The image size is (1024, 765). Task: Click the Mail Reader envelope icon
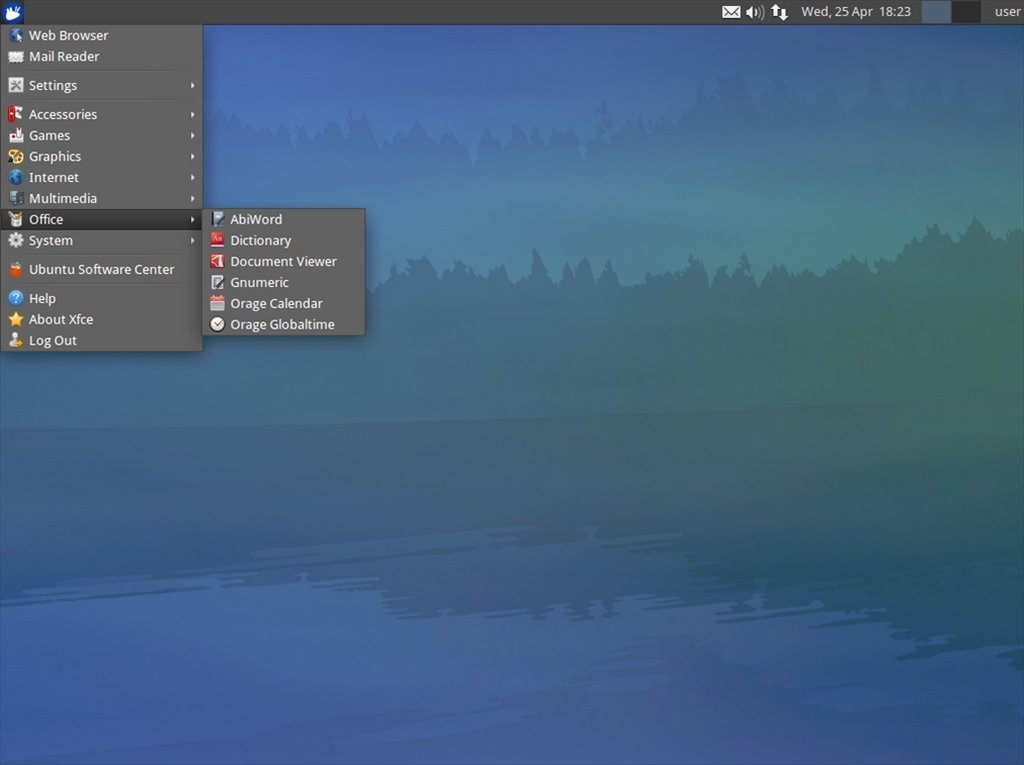coord(16,57)
